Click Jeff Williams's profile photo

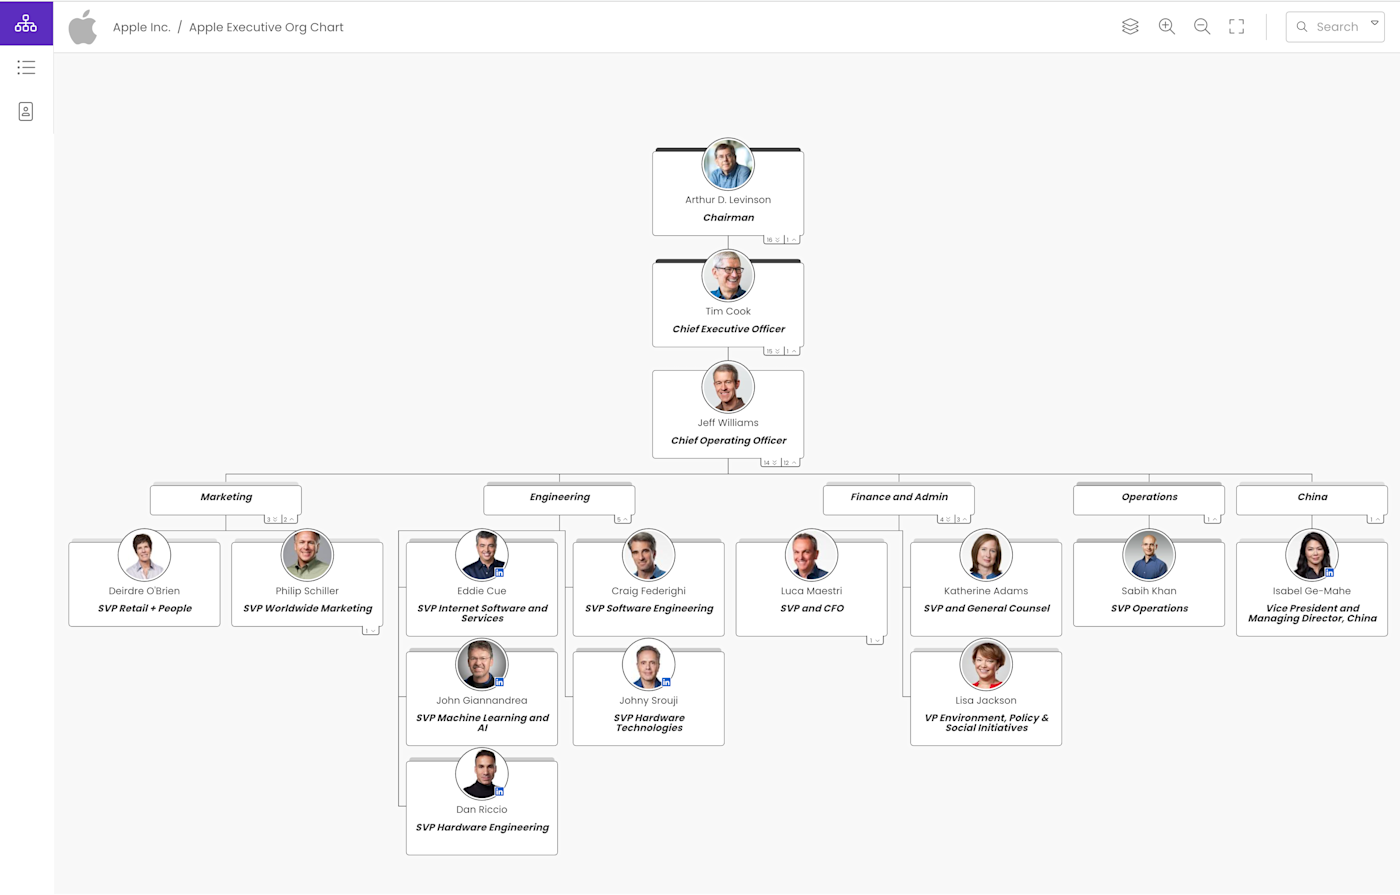click(728, 387)
